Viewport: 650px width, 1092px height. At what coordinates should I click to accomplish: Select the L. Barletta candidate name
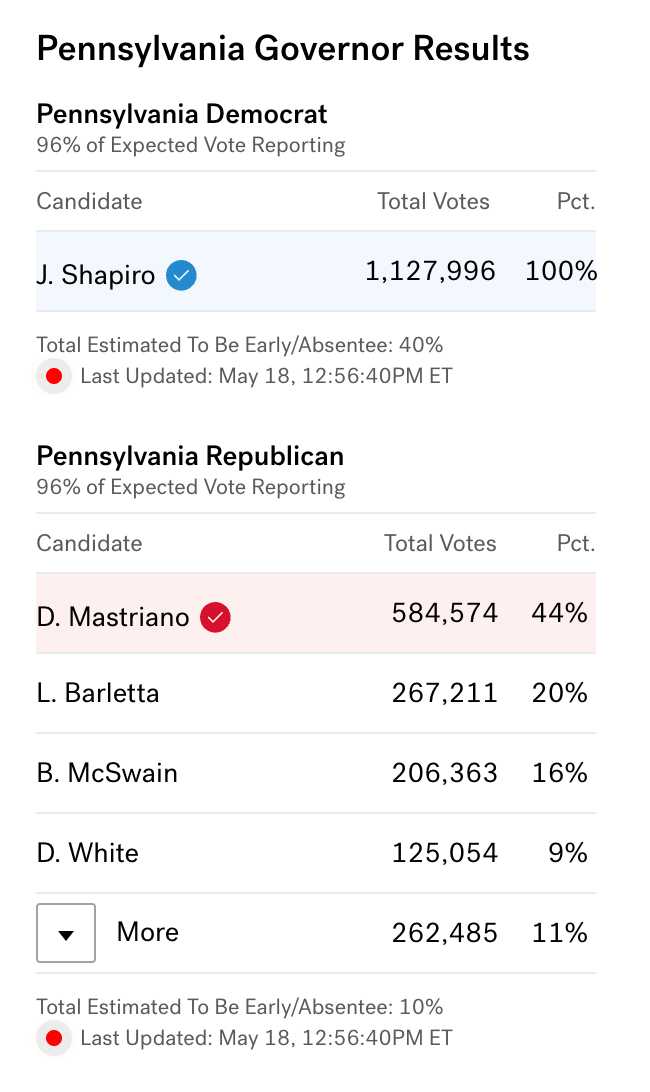[x=98, y=693]
